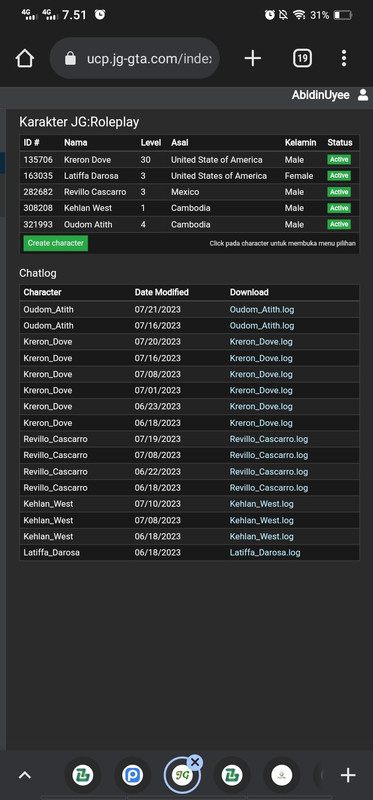Viewport: 373px width, 800px height.
Task: Select character row Revillo Cascarro
Action: [x=189, y=192]
